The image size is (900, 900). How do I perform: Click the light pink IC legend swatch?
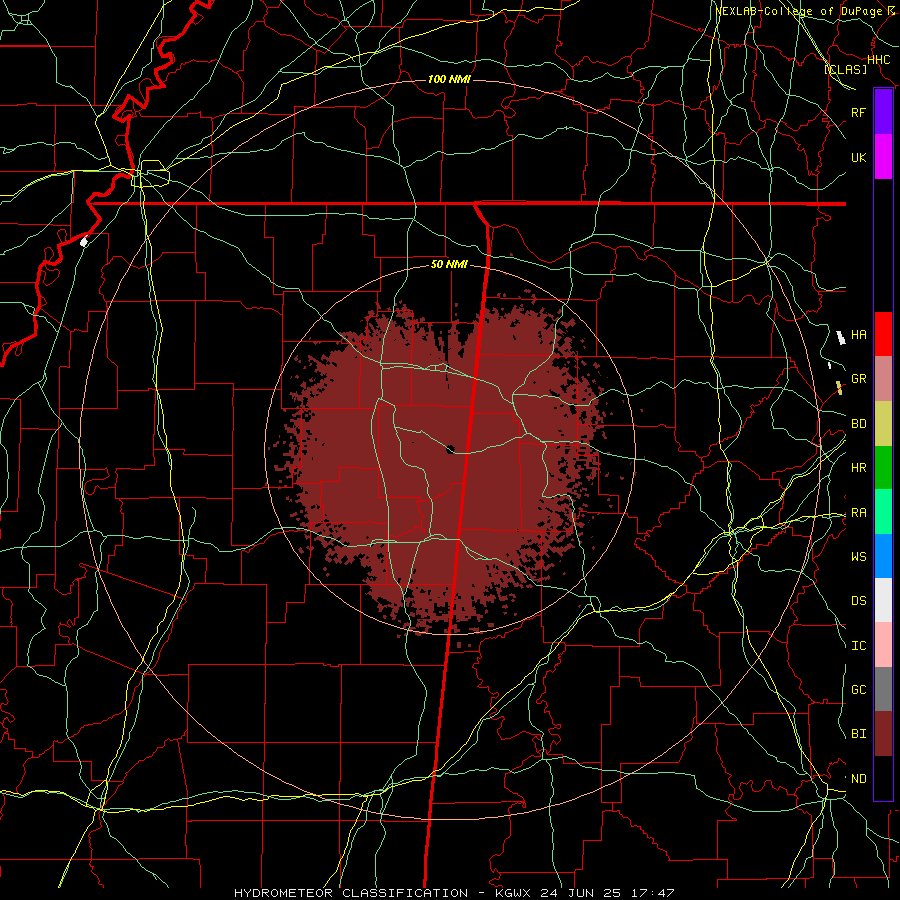[x=883, y=645]
